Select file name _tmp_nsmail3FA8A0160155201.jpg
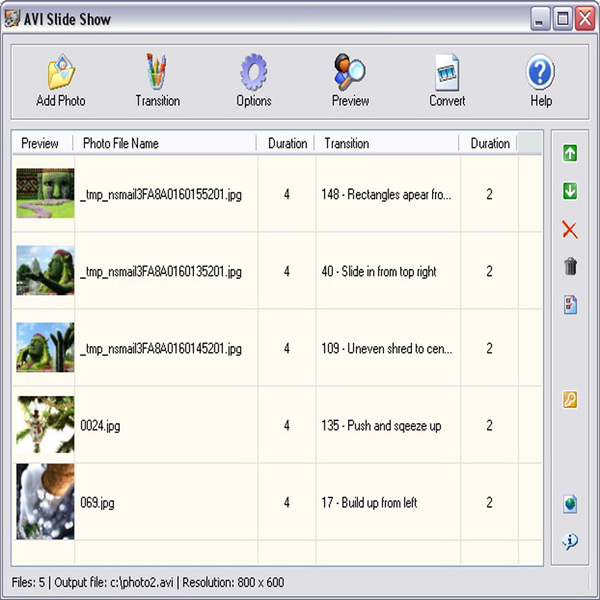 pos(161,195)
